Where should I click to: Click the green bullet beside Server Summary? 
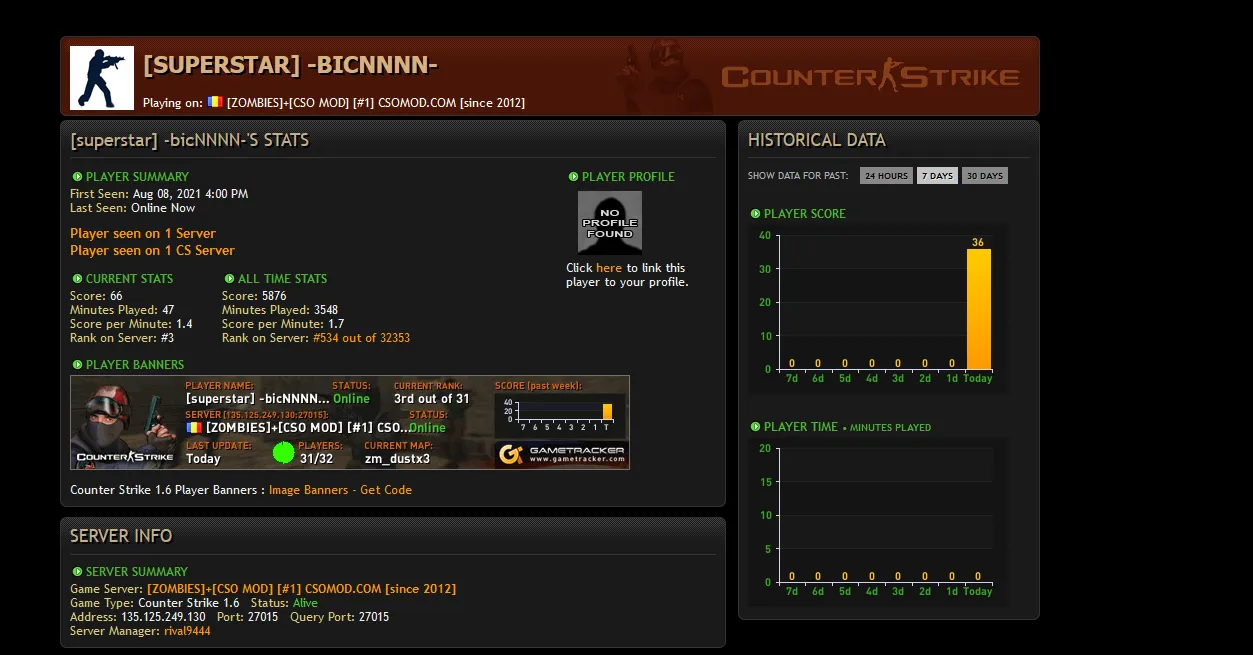click(77, 572)
